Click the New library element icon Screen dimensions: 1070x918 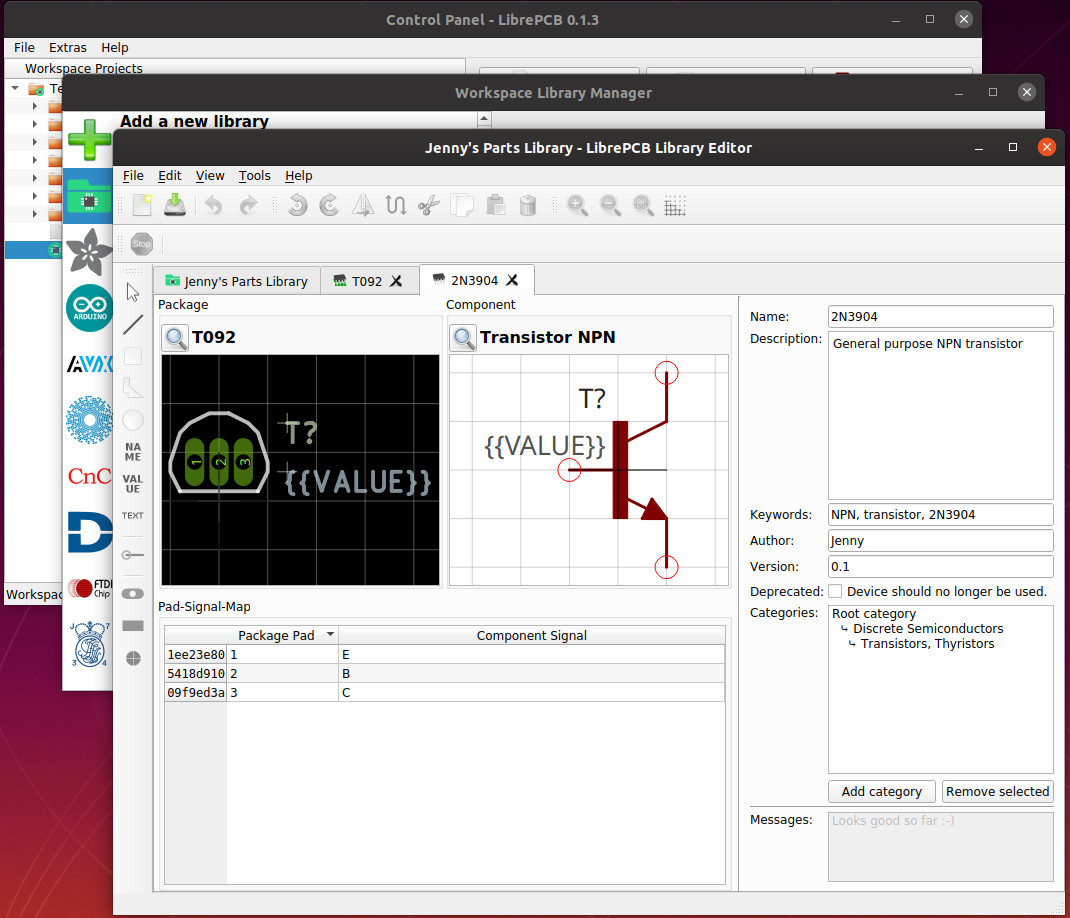coord(142,205)
